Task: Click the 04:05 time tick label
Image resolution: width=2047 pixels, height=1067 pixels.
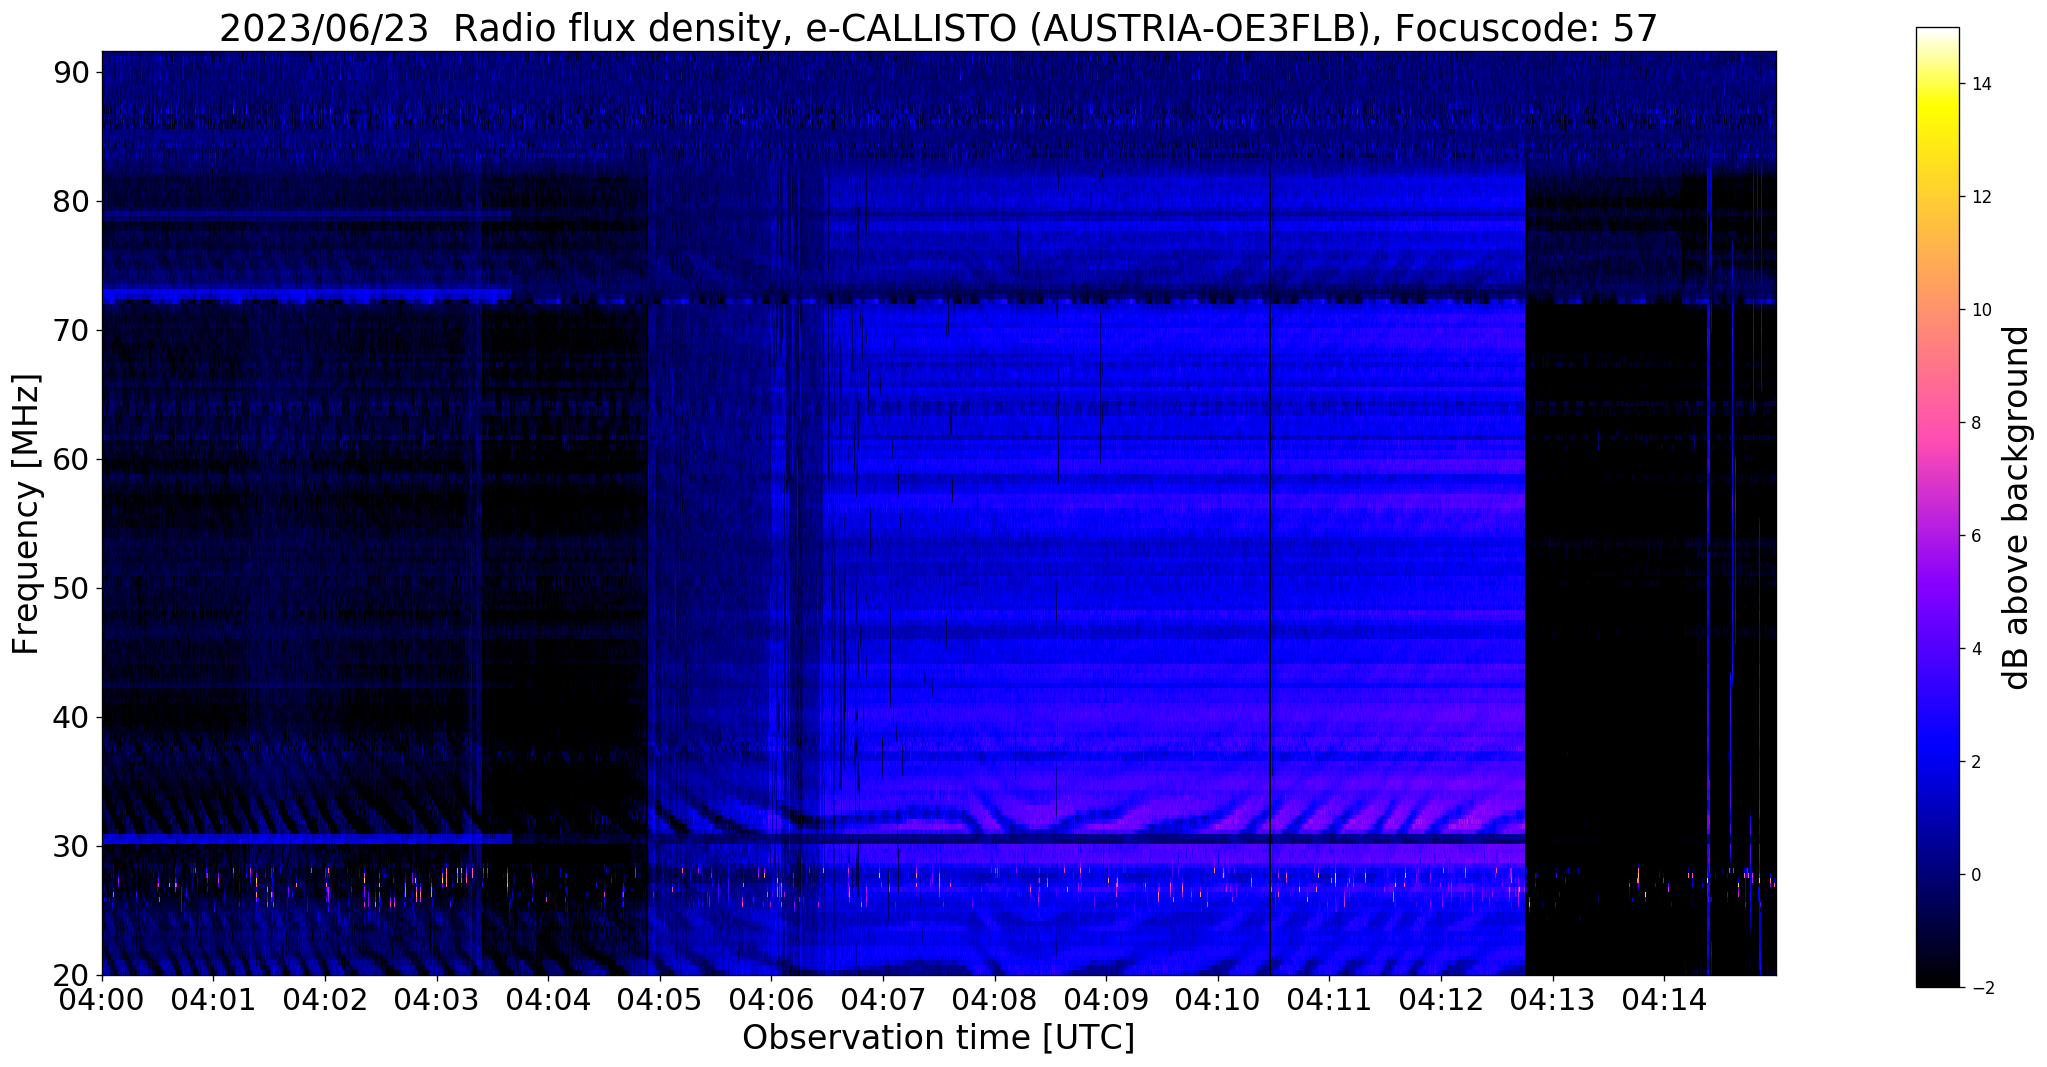Action: [660, 999]
